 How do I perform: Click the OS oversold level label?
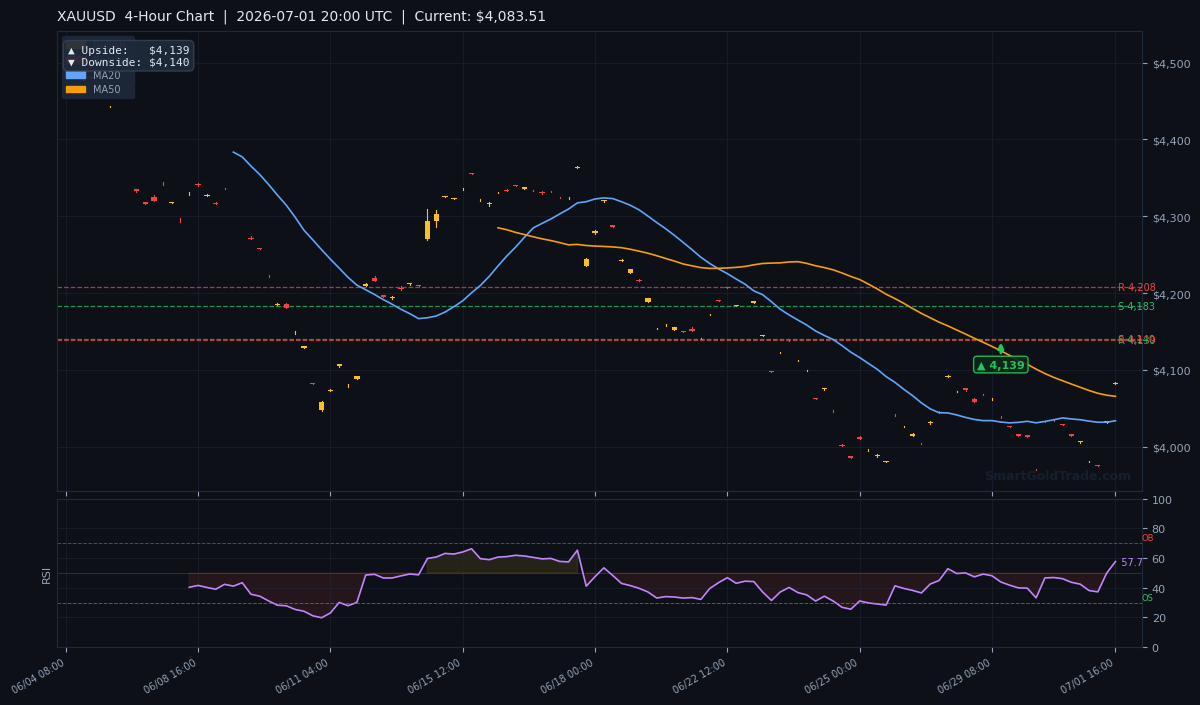1147,598
